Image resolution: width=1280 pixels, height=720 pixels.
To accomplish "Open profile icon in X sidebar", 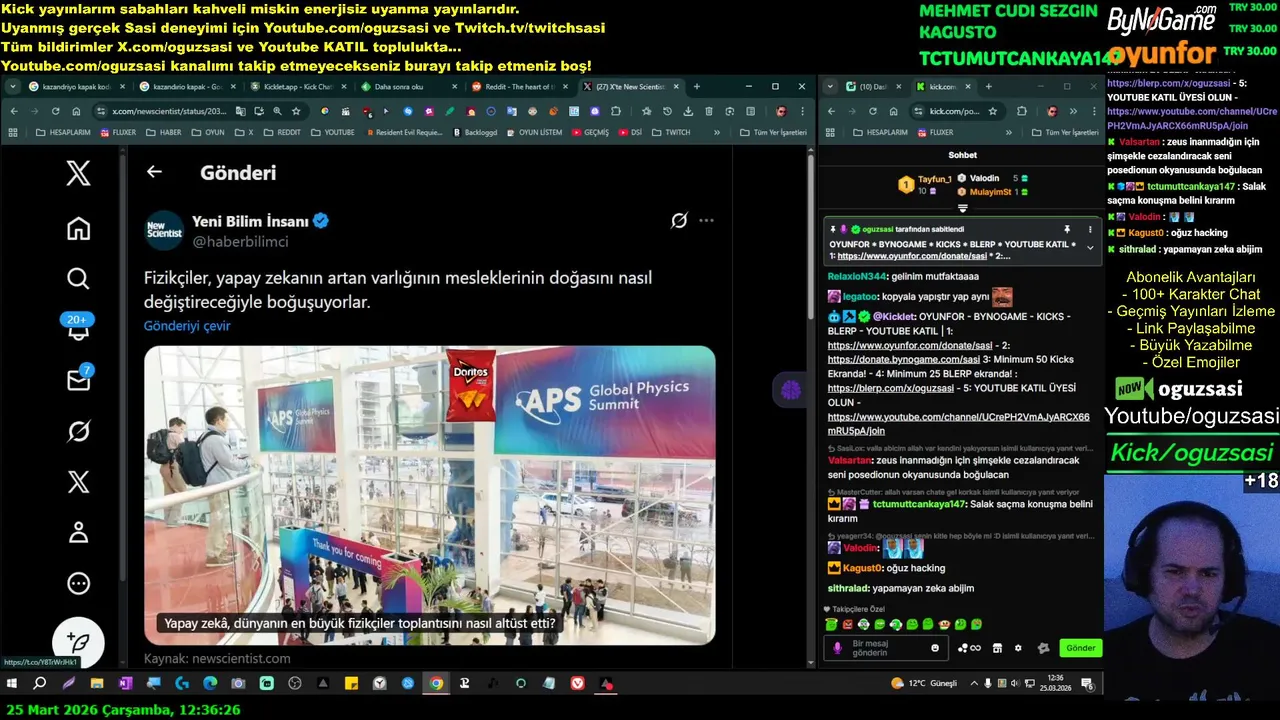I will [78, 532].
